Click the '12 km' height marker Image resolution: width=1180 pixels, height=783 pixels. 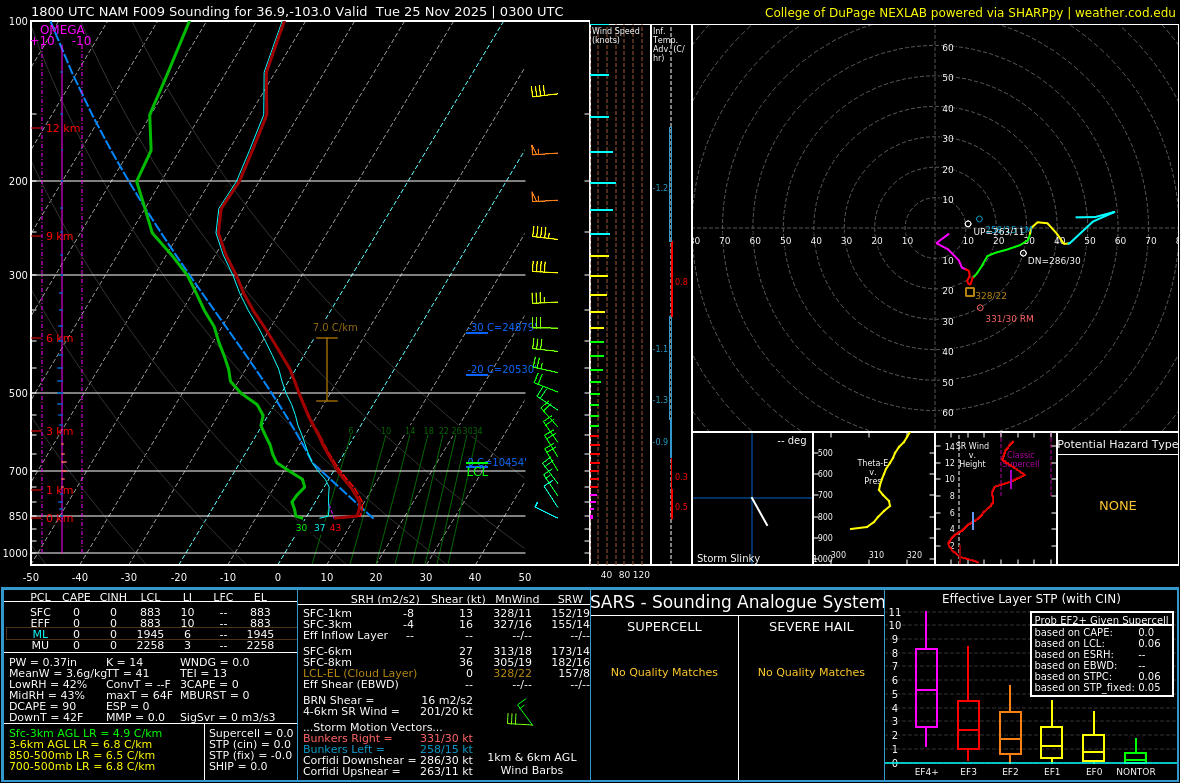click(x=62, y=129)
